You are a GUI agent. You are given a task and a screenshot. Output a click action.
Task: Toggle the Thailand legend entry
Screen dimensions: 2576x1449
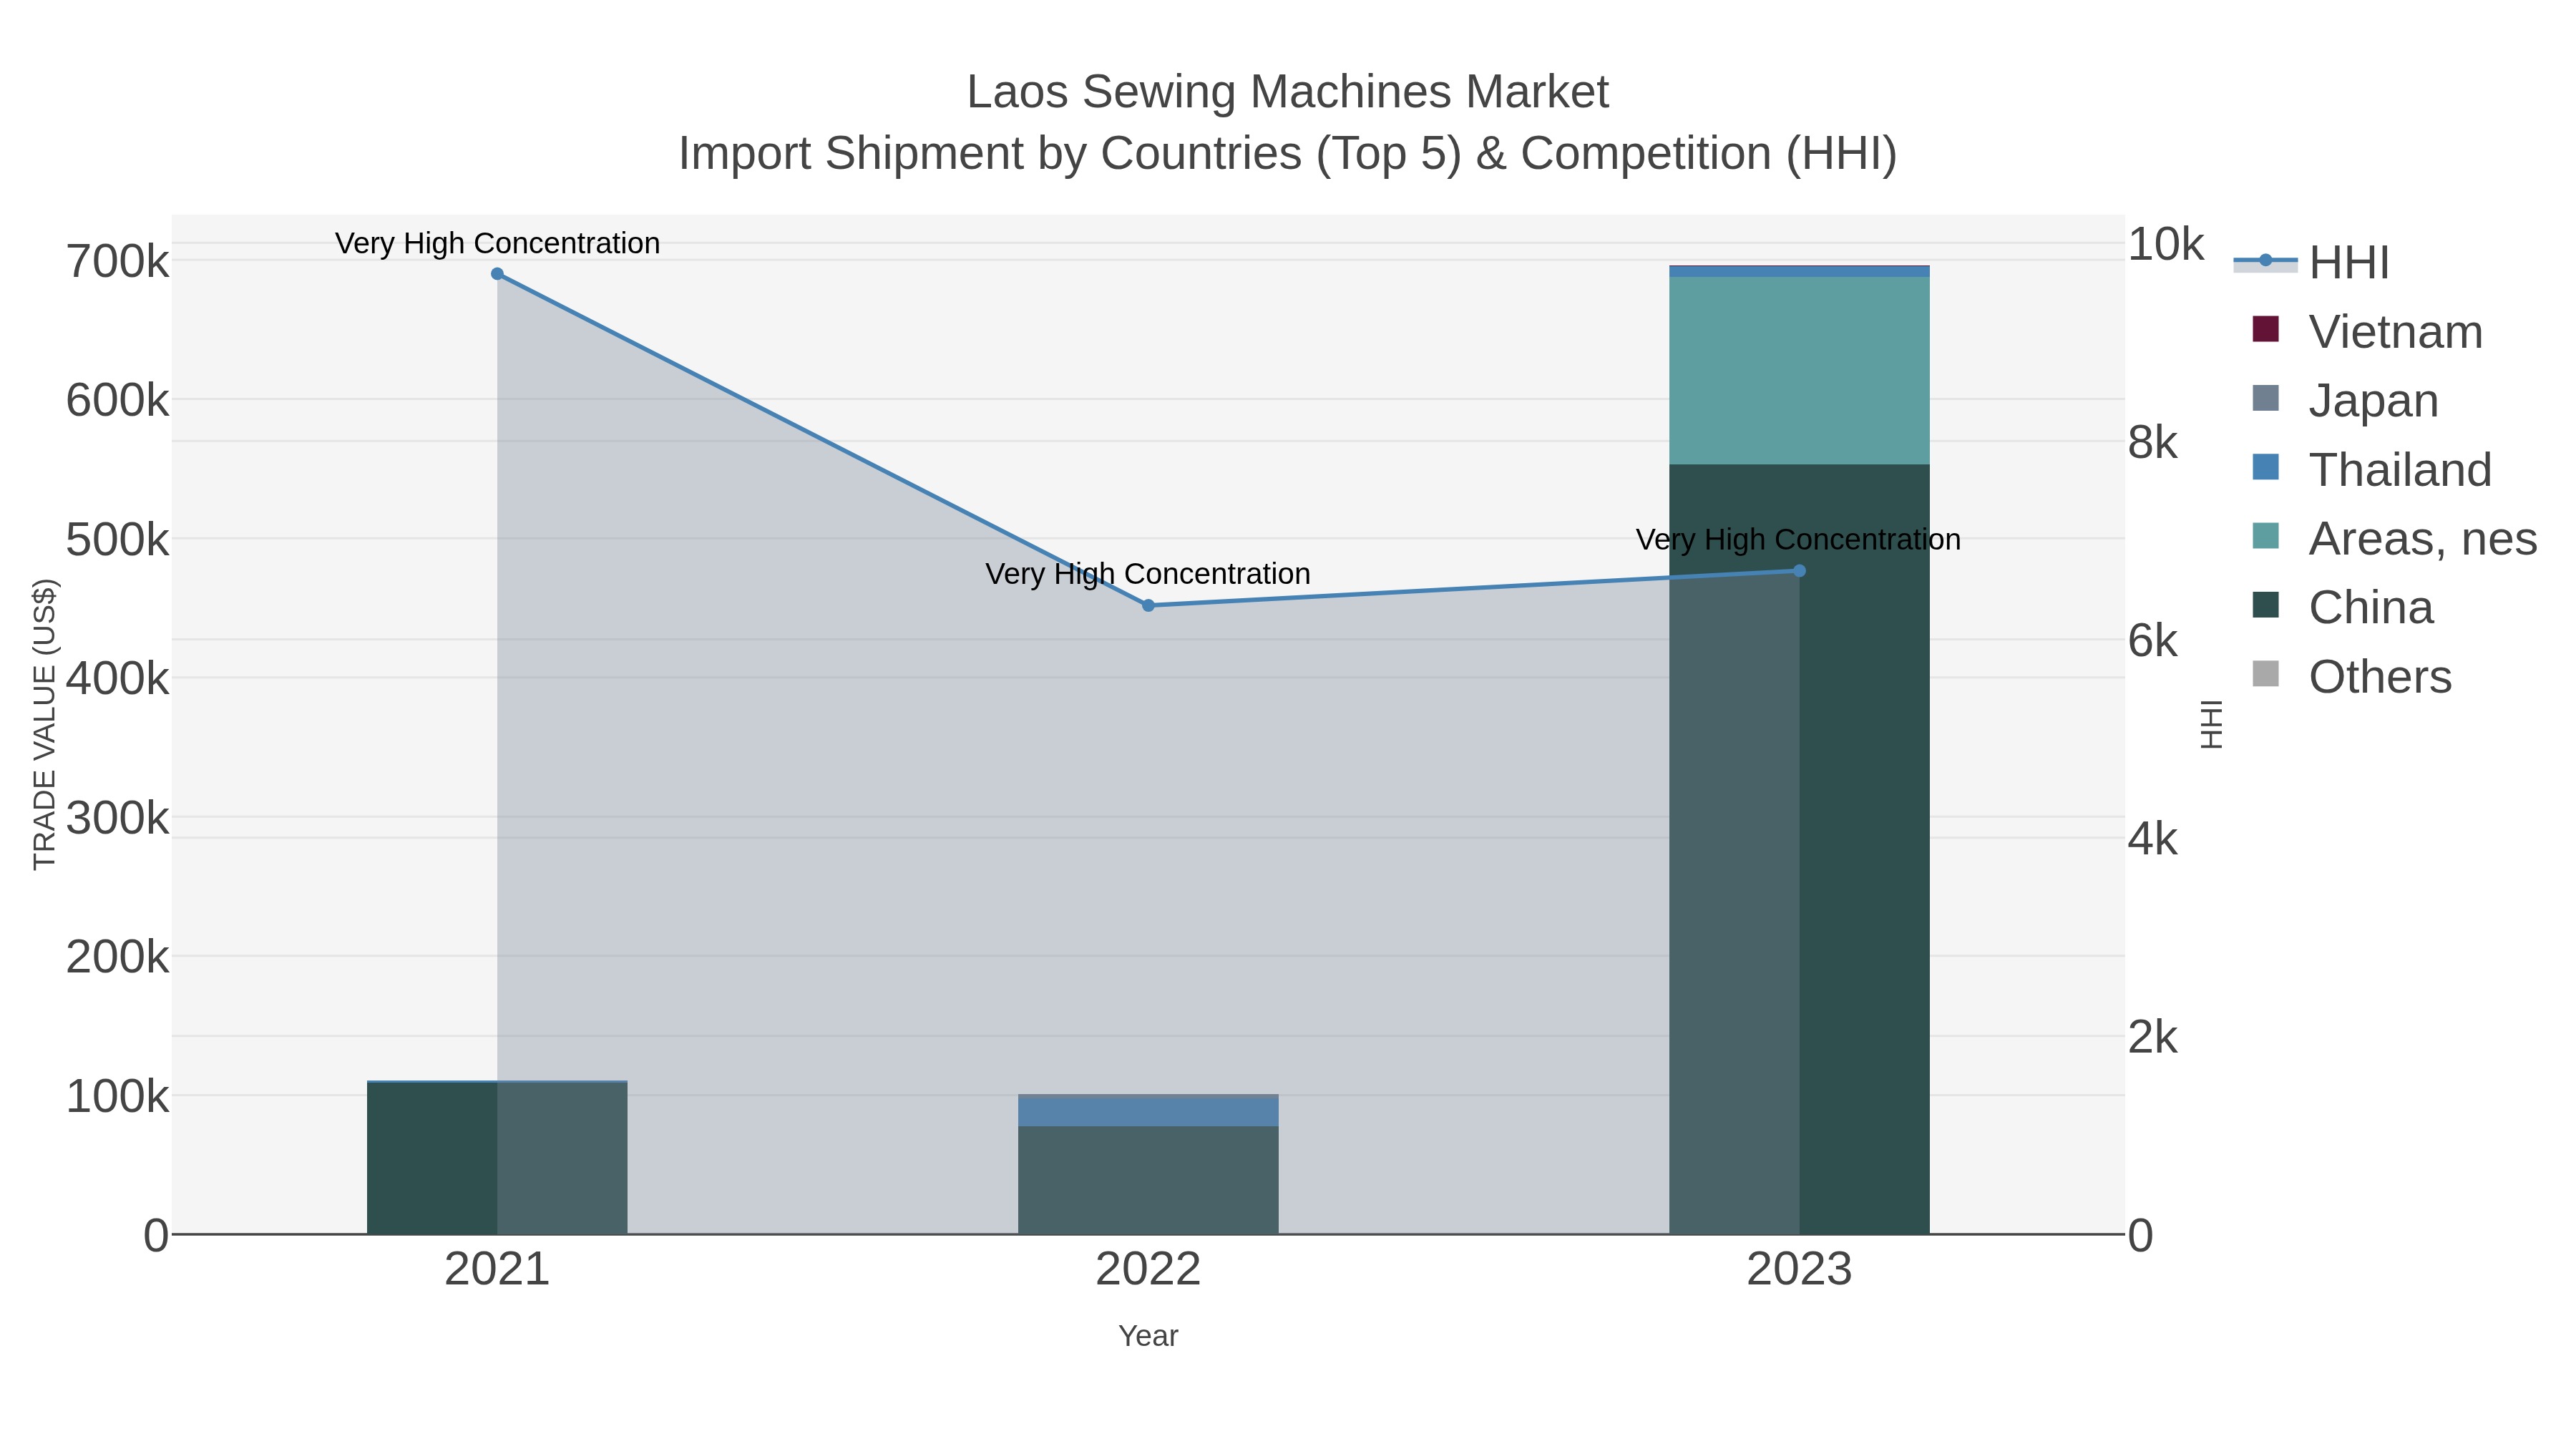[2371, 469]
